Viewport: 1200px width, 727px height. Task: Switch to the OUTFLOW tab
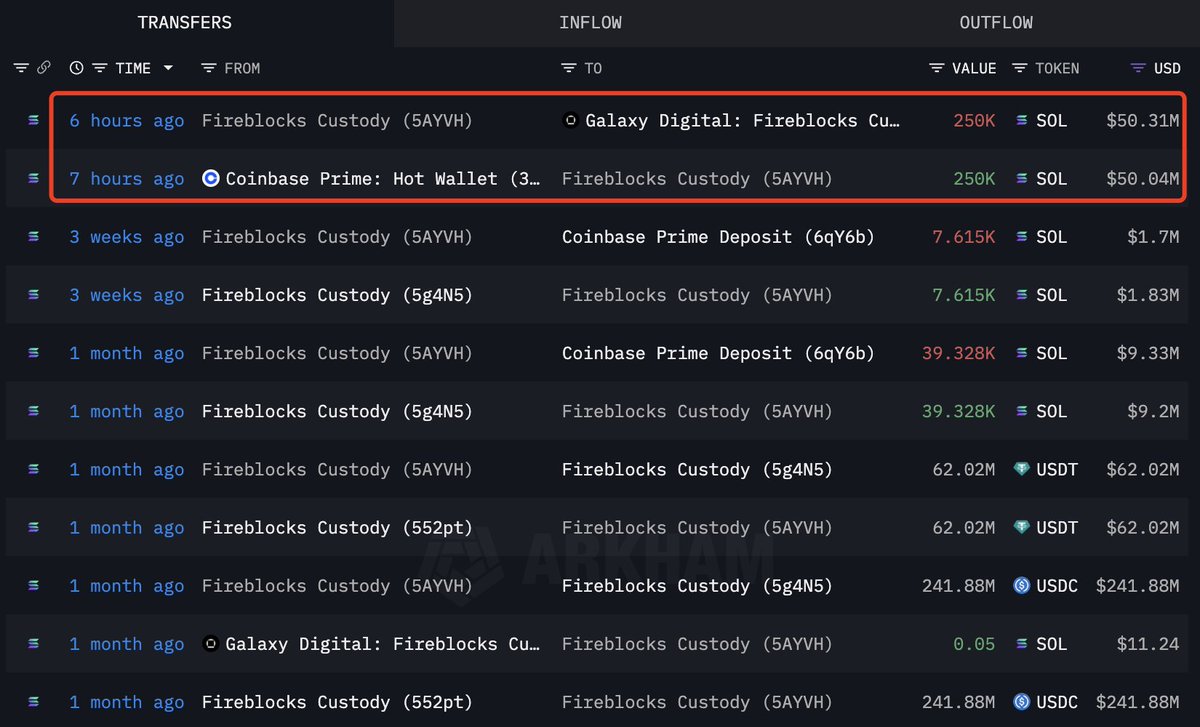tap(996, 22)
